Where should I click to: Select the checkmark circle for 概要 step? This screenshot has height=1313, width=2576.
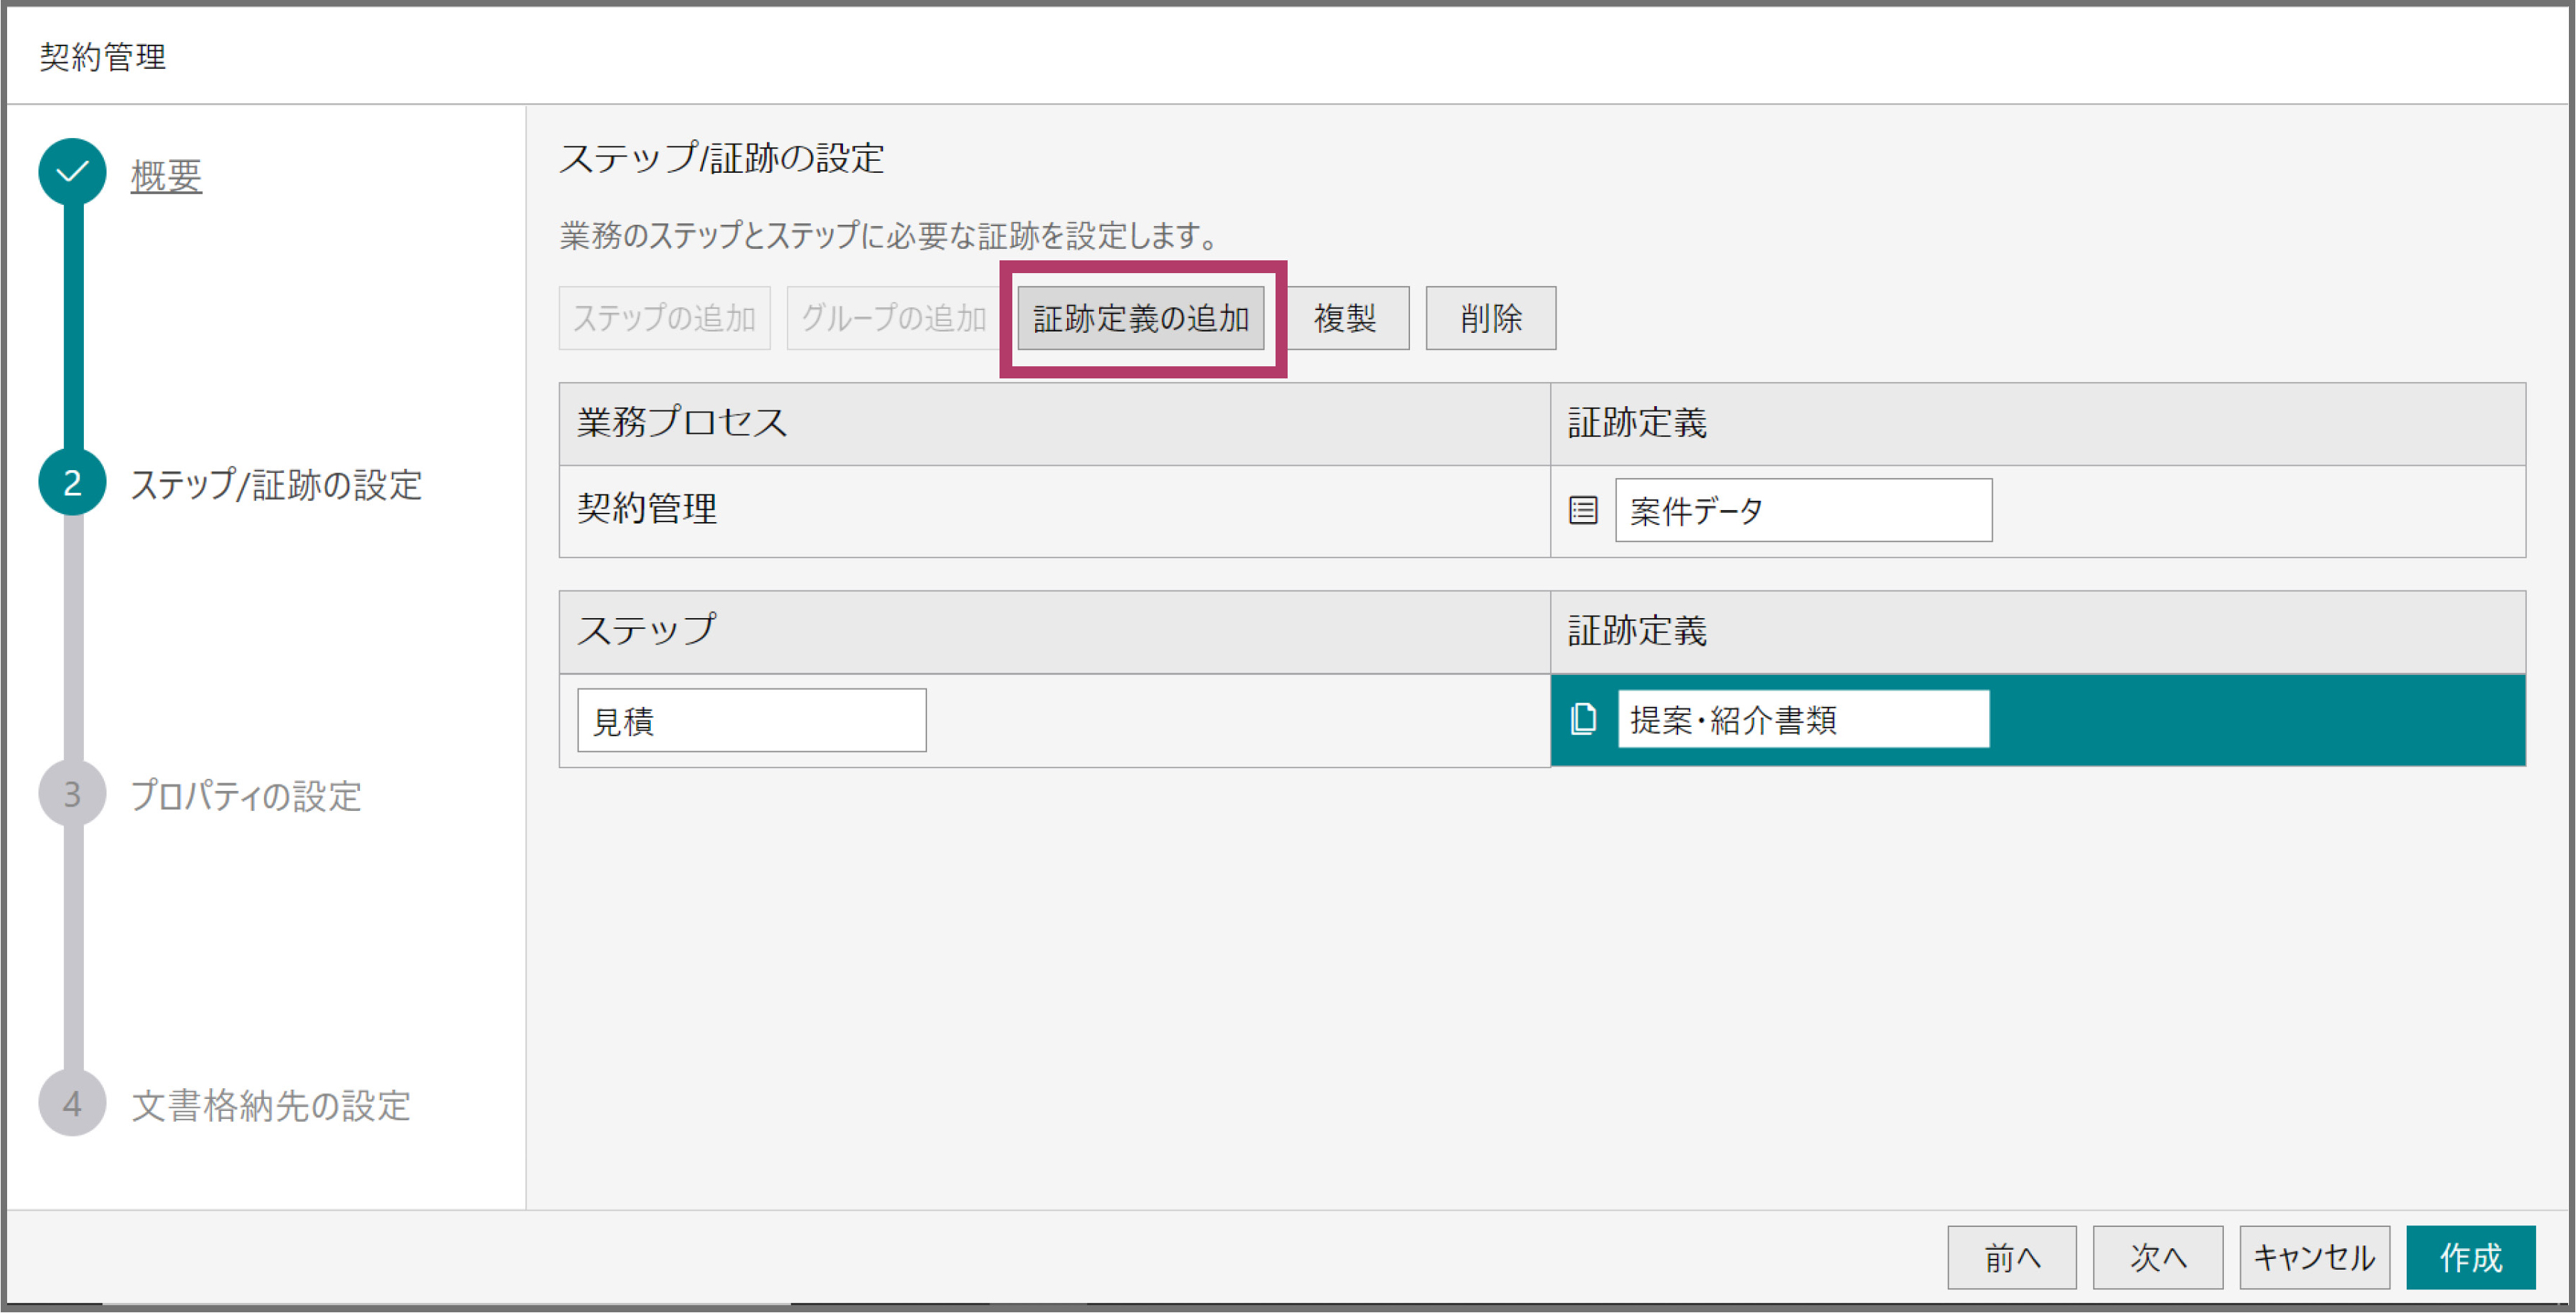point(72,172)
